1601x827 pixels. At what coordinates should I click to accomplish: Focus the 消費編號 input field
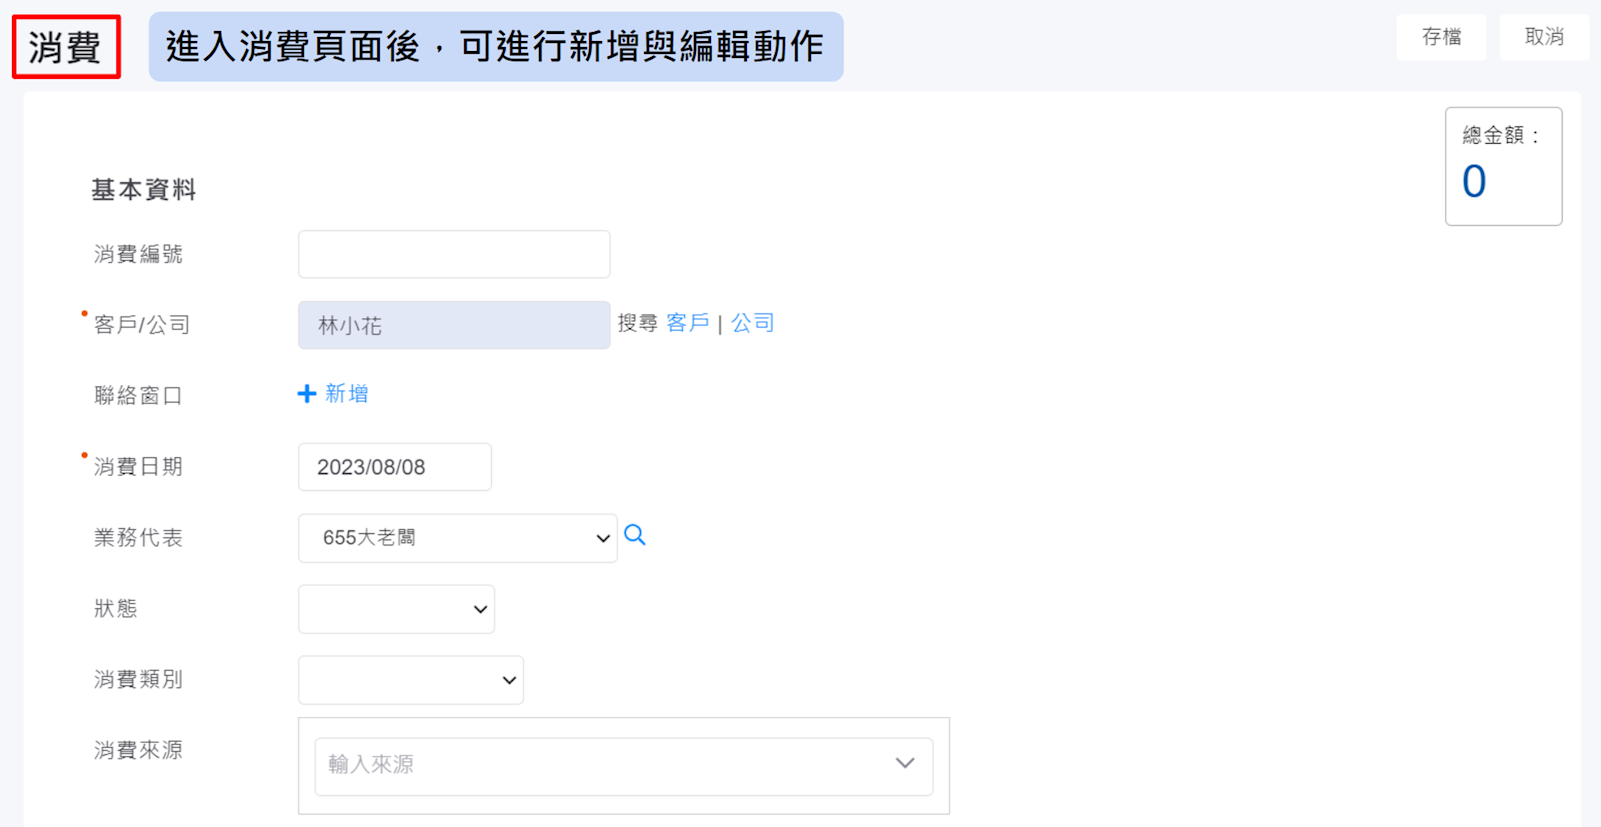coord(454,254)
